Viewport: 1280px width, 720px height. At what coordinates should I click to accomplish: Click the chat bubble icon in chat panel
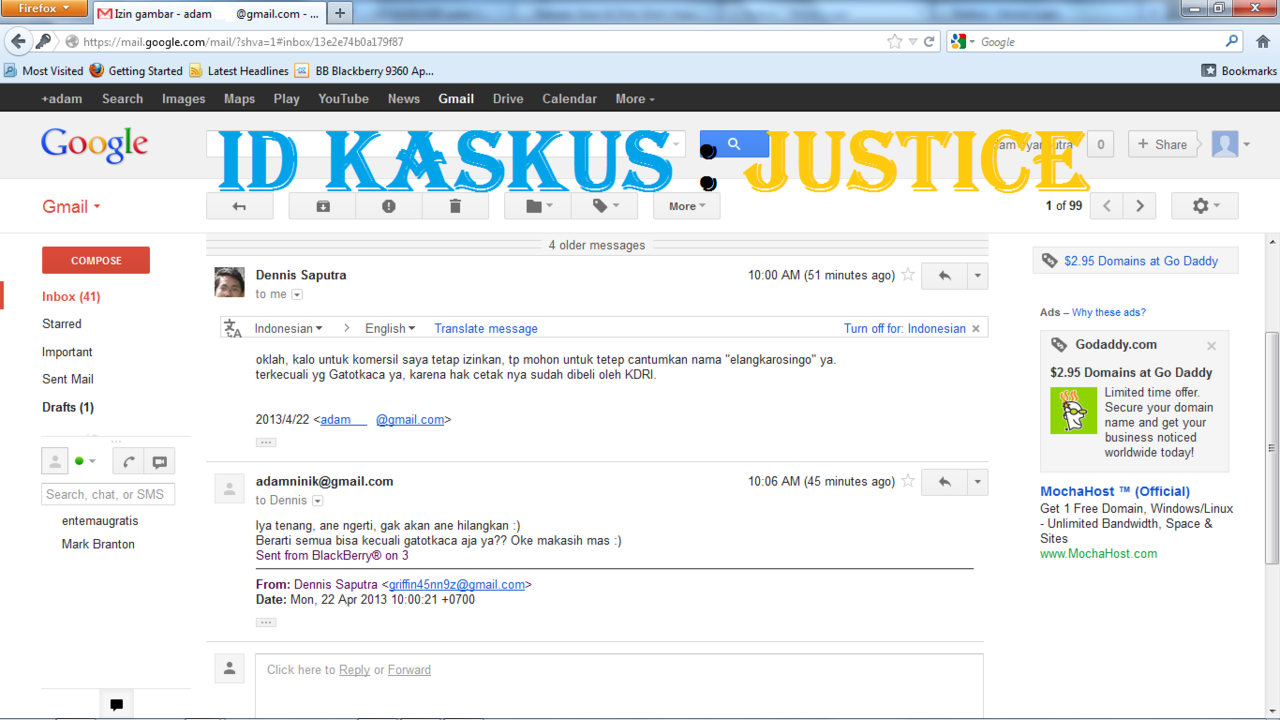tap(159, 461)
